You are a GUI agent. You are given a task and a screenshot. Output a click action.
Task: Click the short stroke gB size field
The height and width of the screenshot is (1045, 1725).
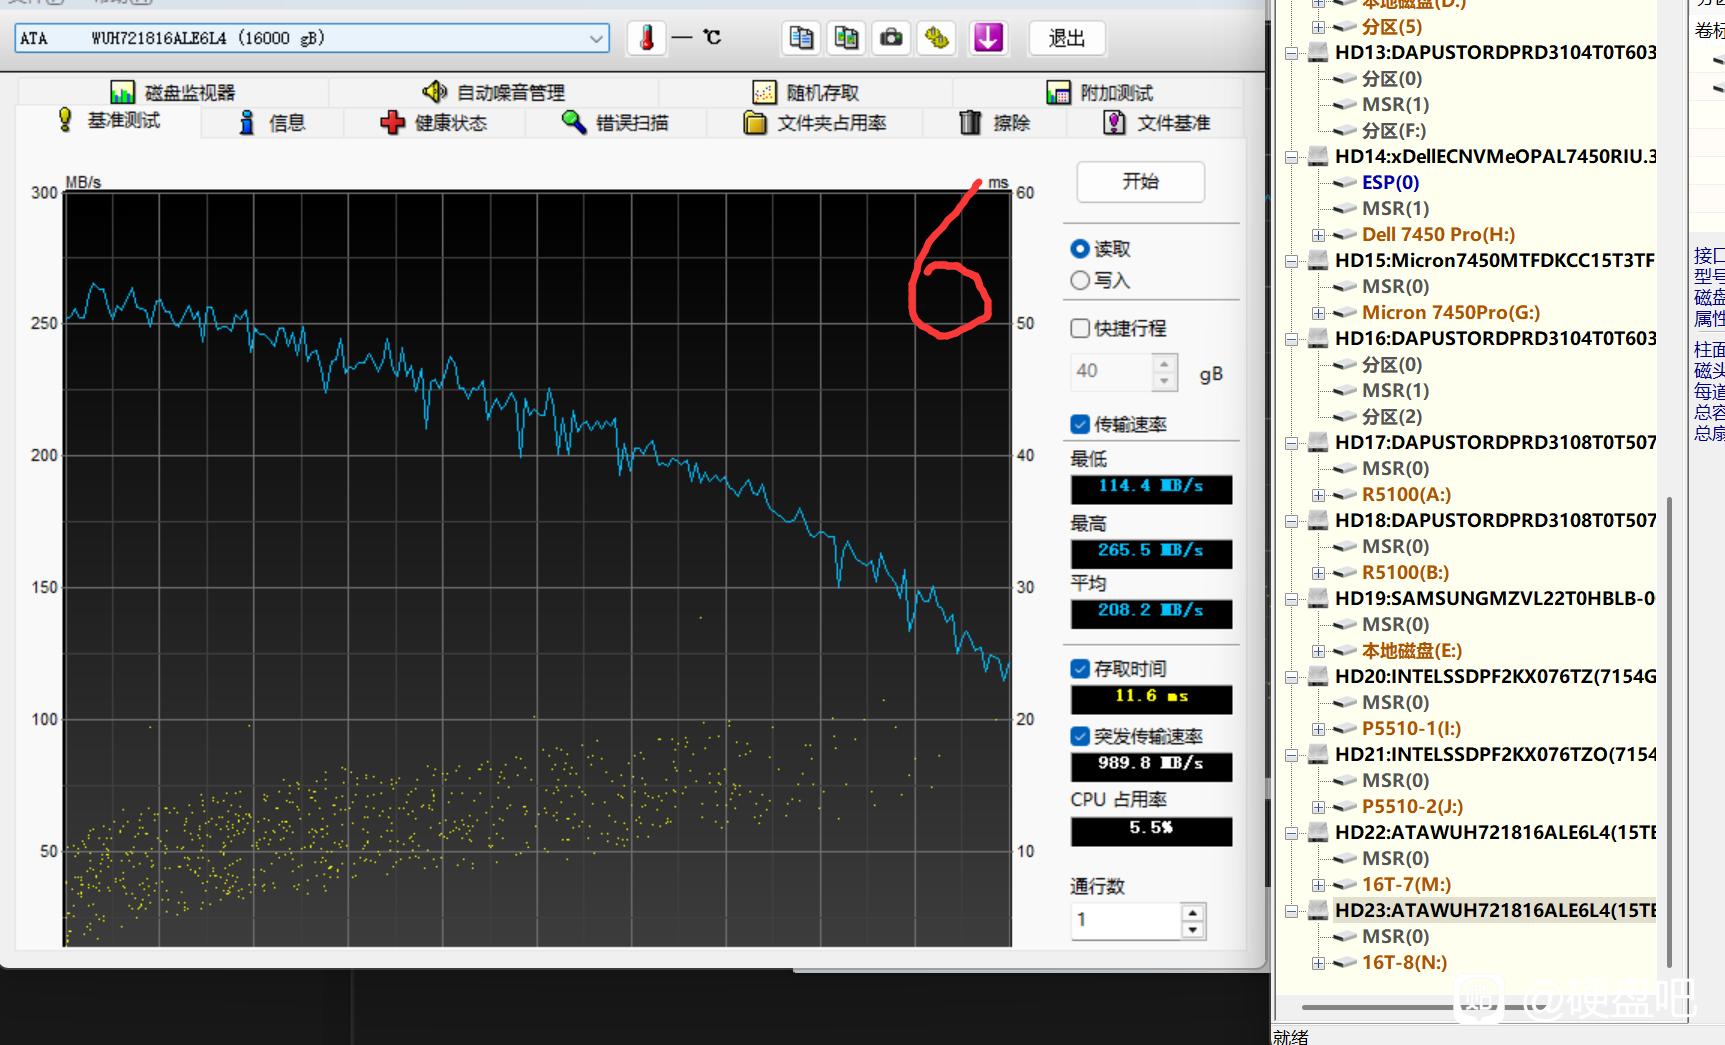tap(1112, 371)
